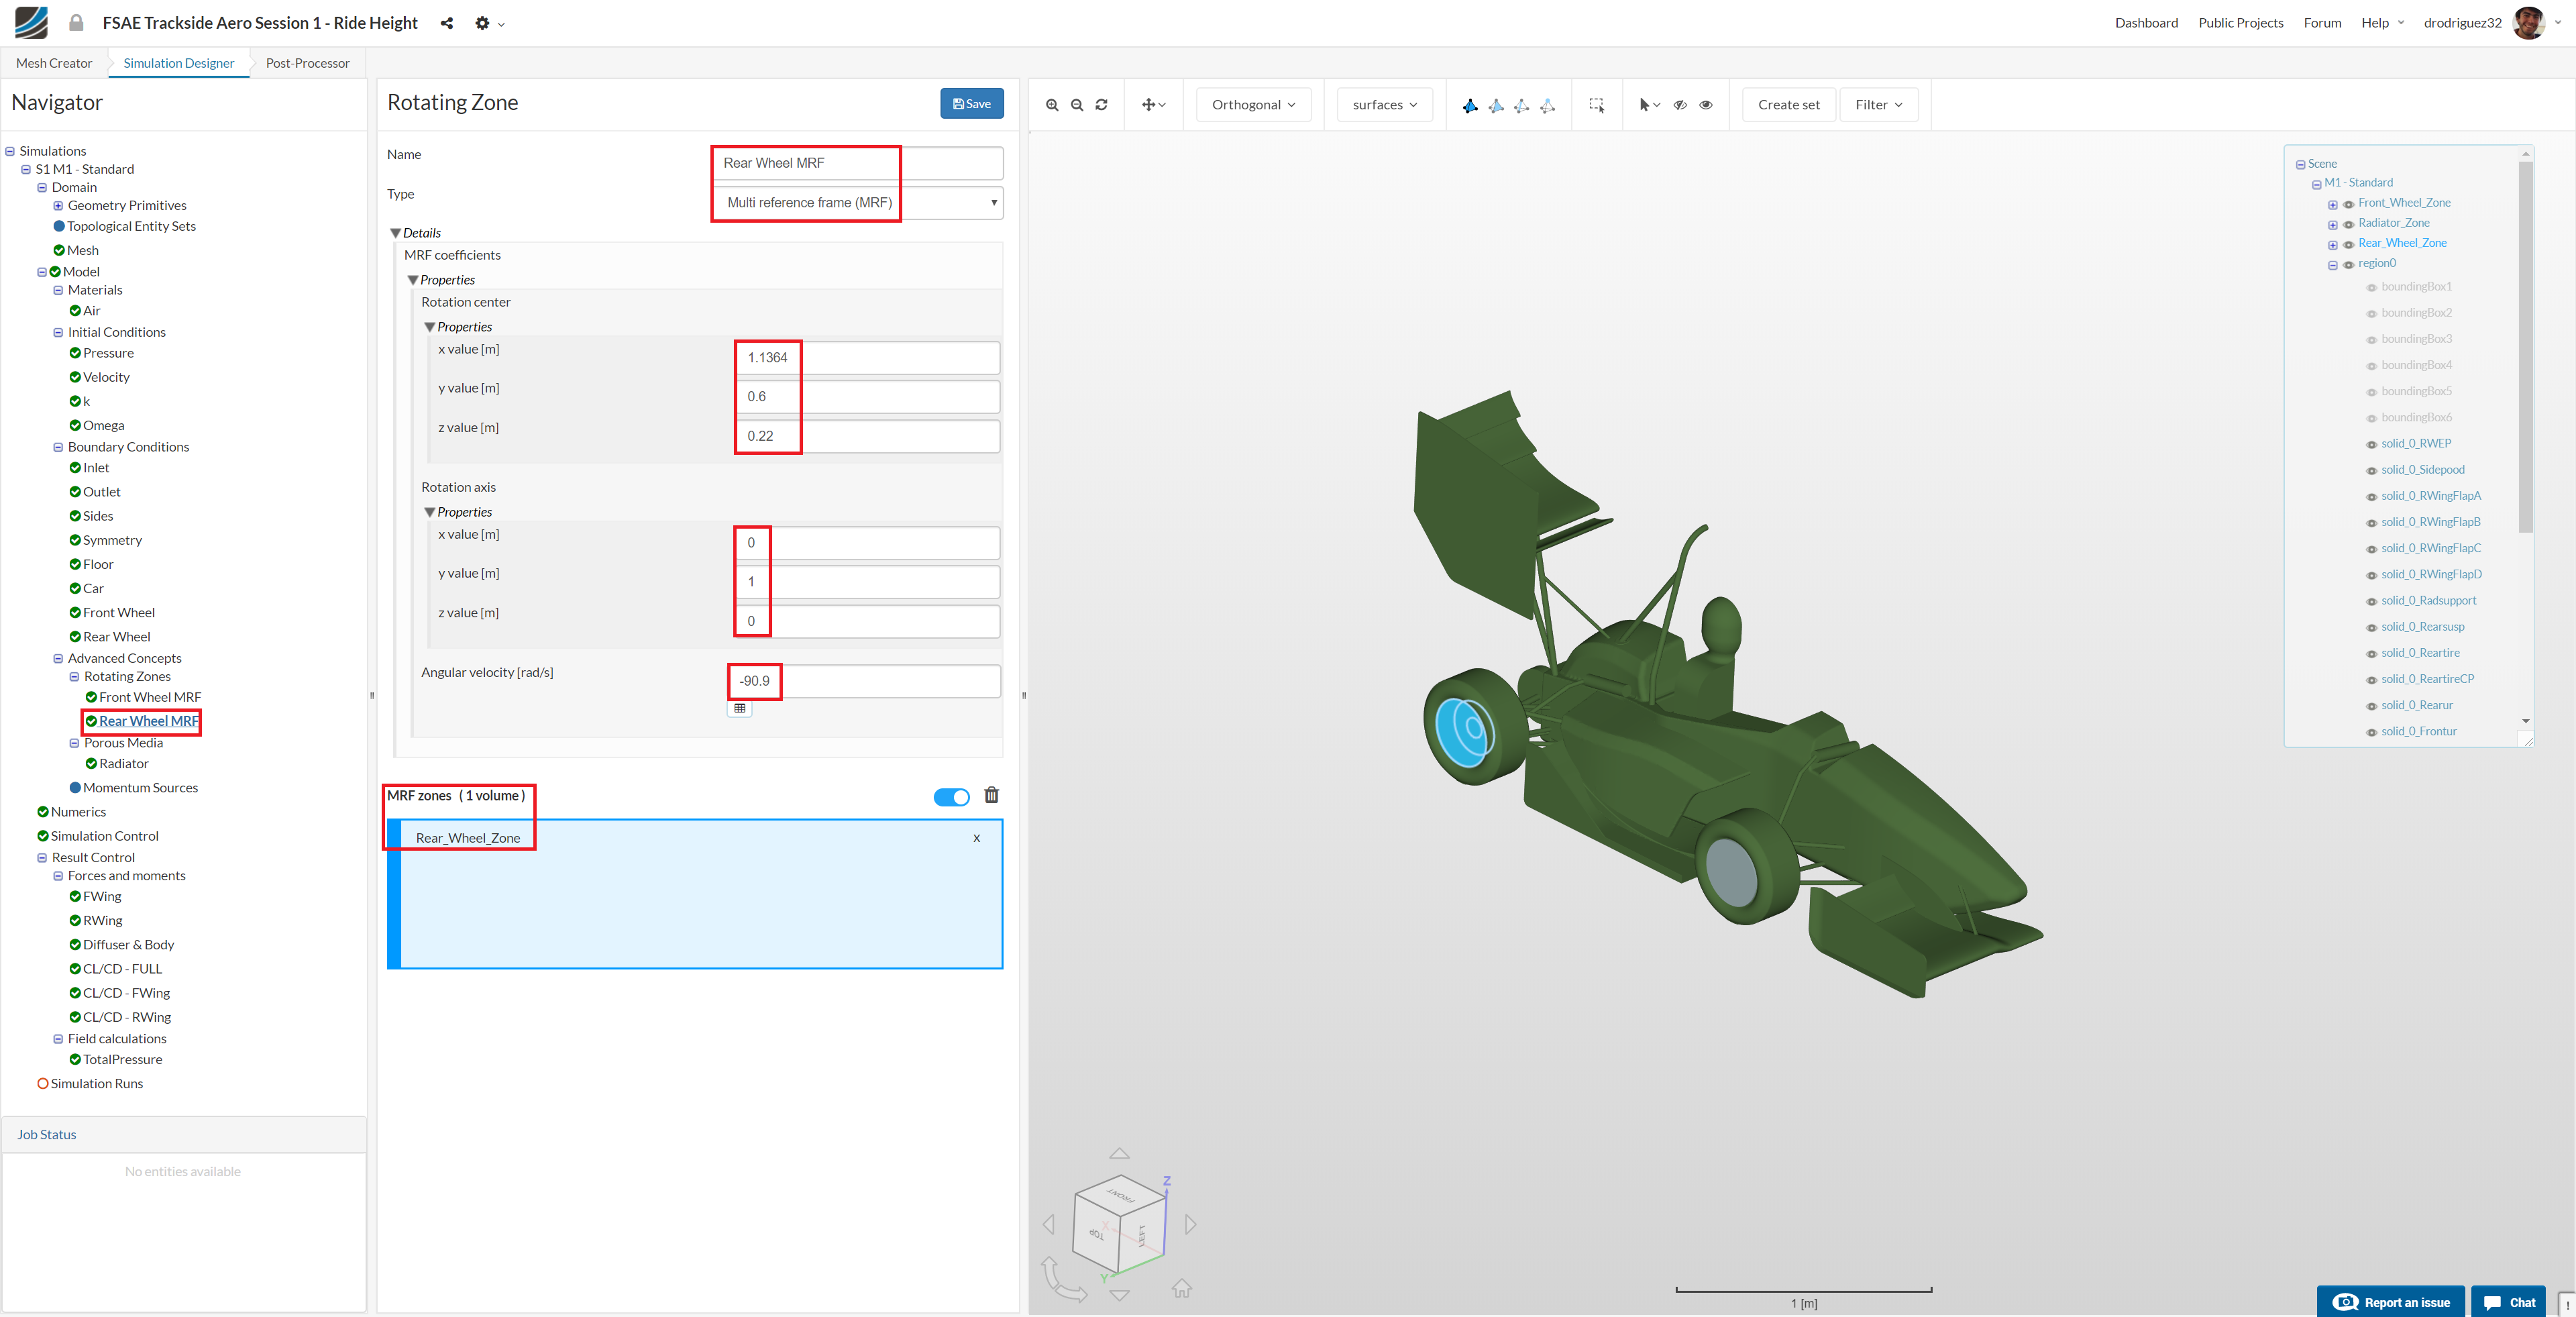This screenshot has width=2576, height=1317.
Task: Click the reset view refresh icon
Action: 1101,105
